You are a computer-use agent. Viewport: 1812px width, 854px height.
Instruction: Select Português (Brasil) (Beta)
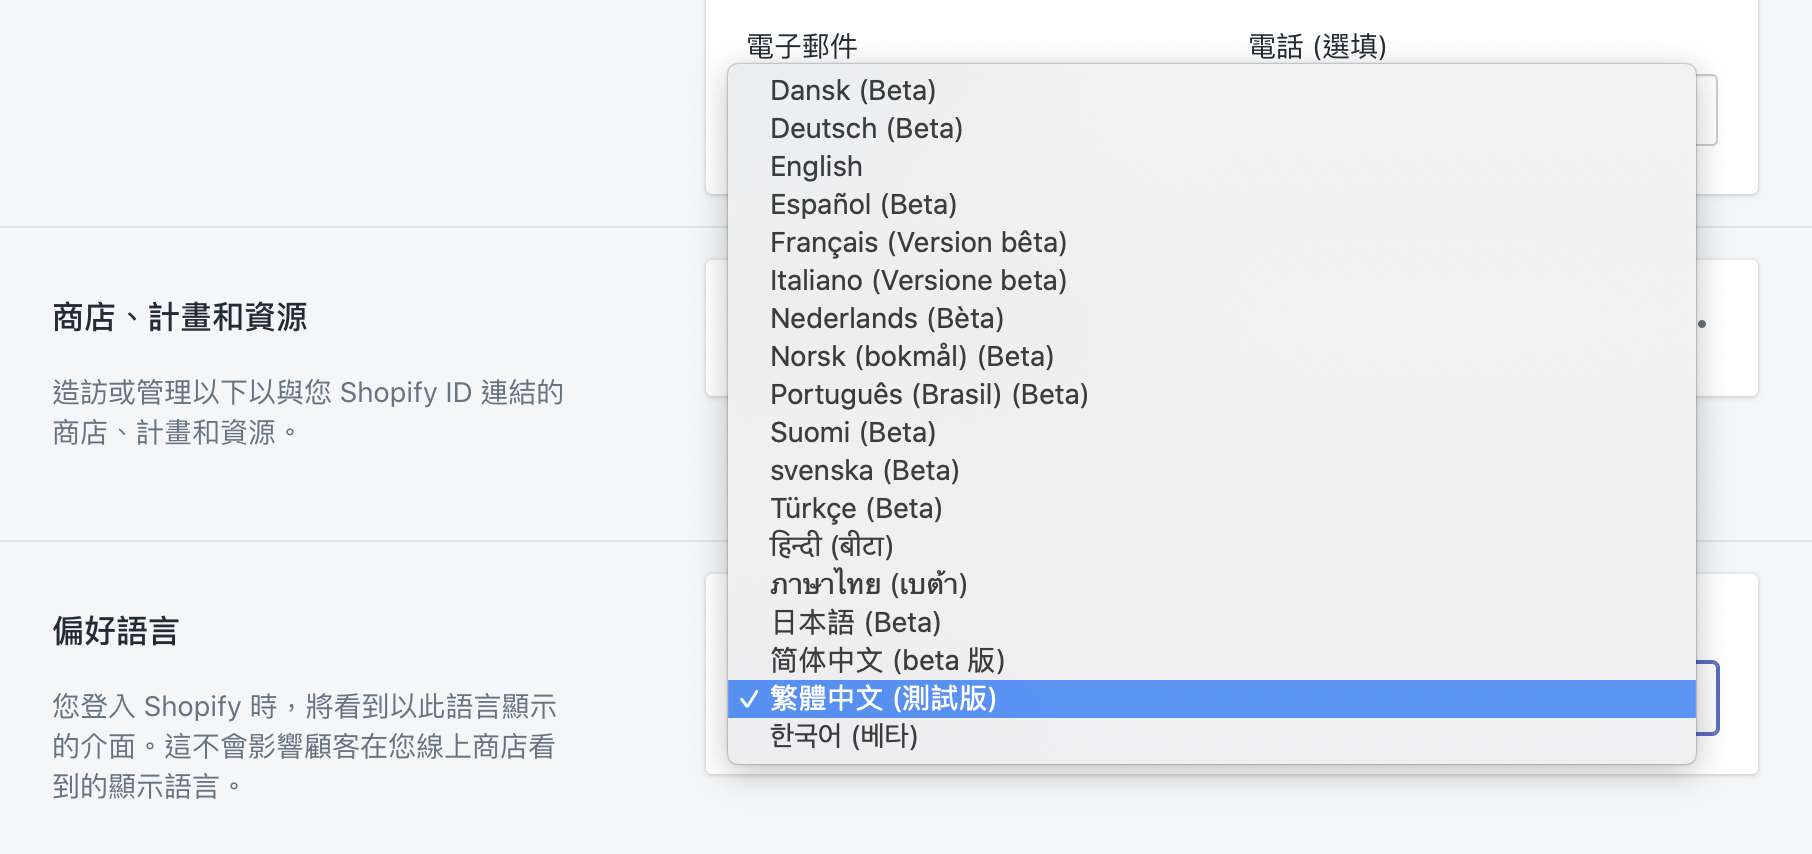point(928,395)
